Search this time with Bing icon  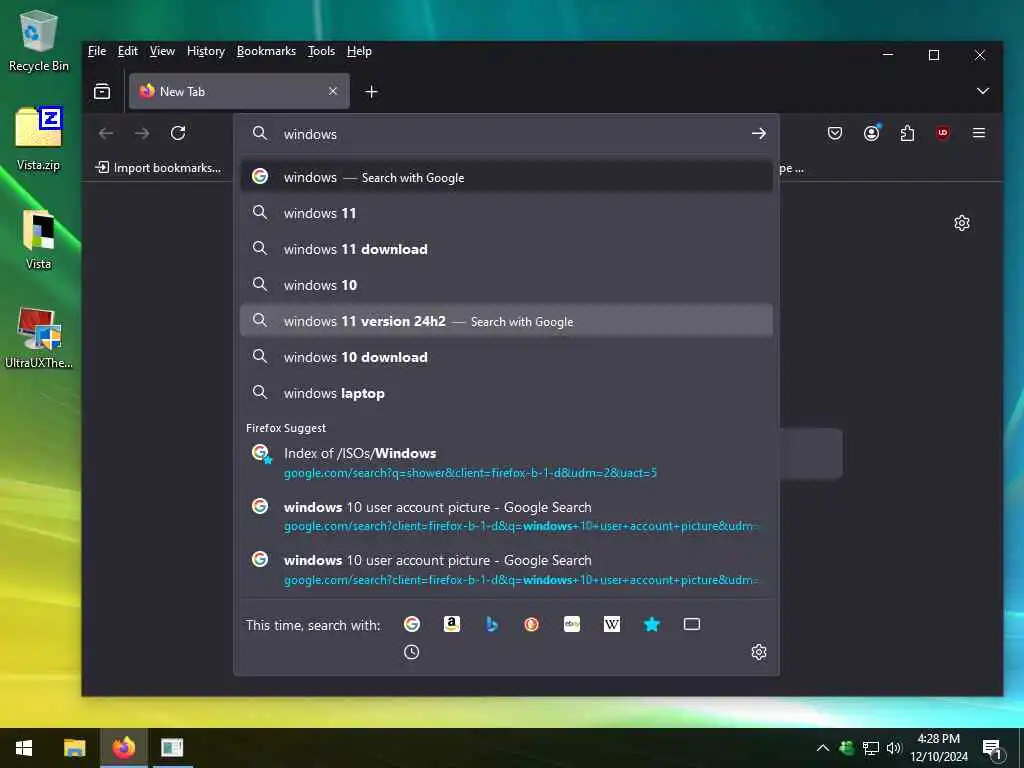coord(492,624)
